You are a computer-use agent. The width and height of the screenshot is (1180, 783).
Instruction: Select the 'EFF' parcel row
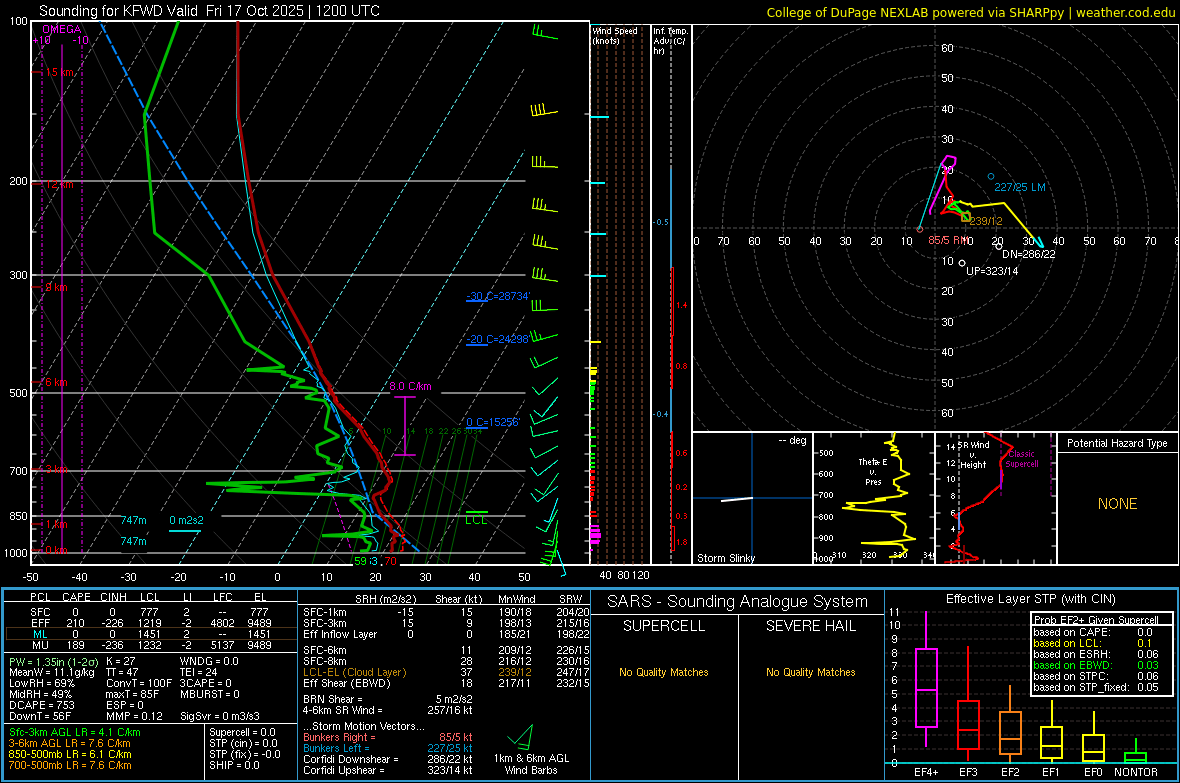[x=151, y=623]
